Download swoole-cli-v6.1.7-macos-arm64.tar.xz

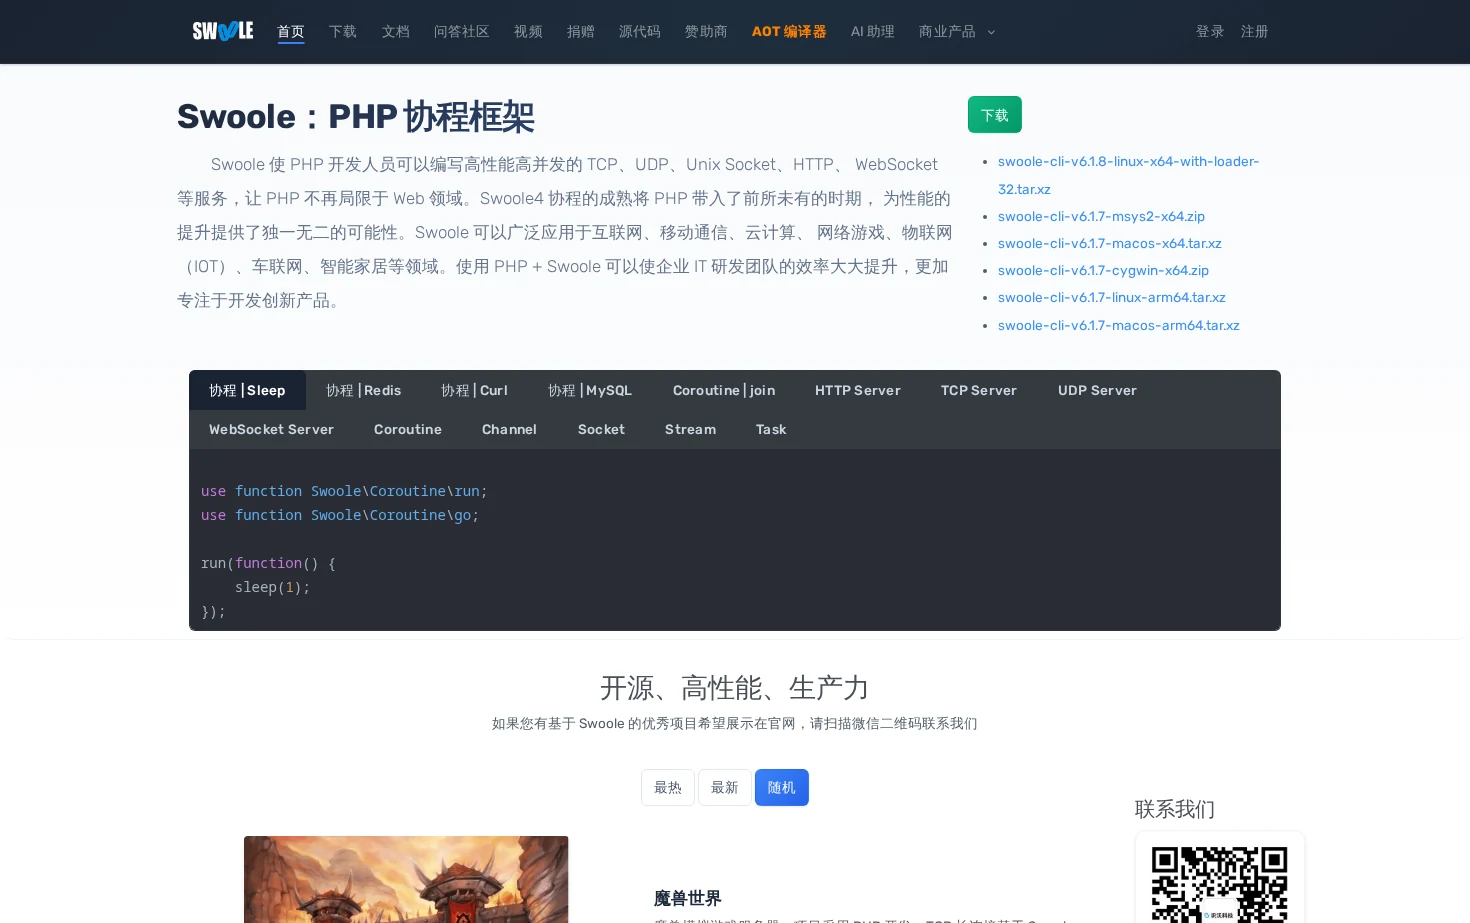(x=1119, y=325)
